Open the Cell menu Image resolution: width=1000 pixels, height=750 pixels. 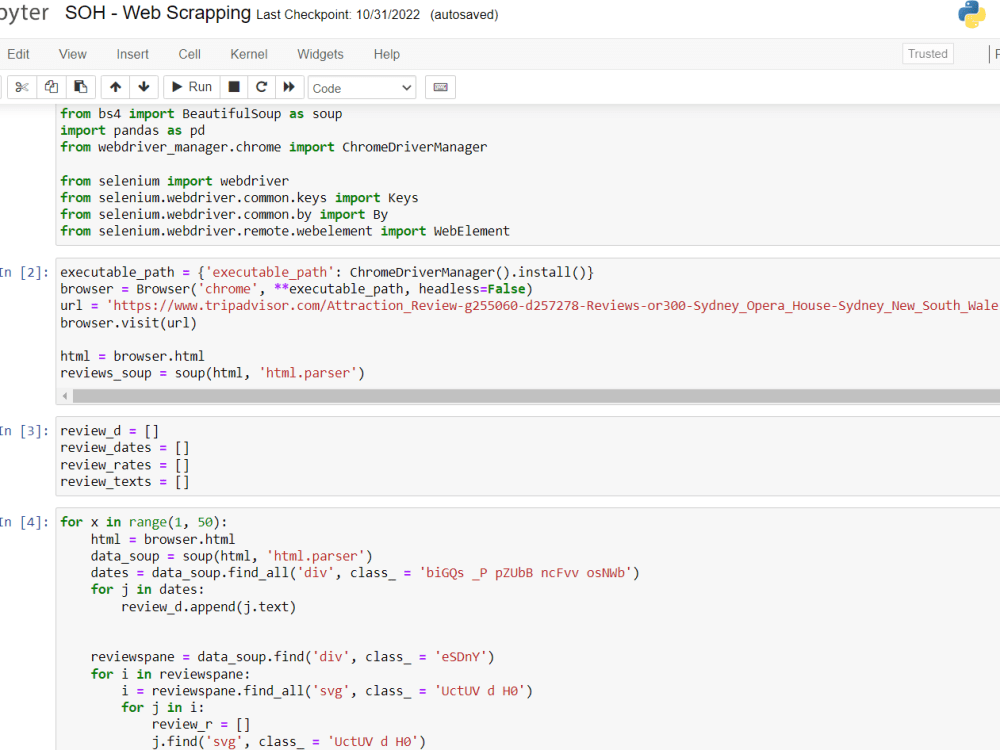click(x=189, y=54)
